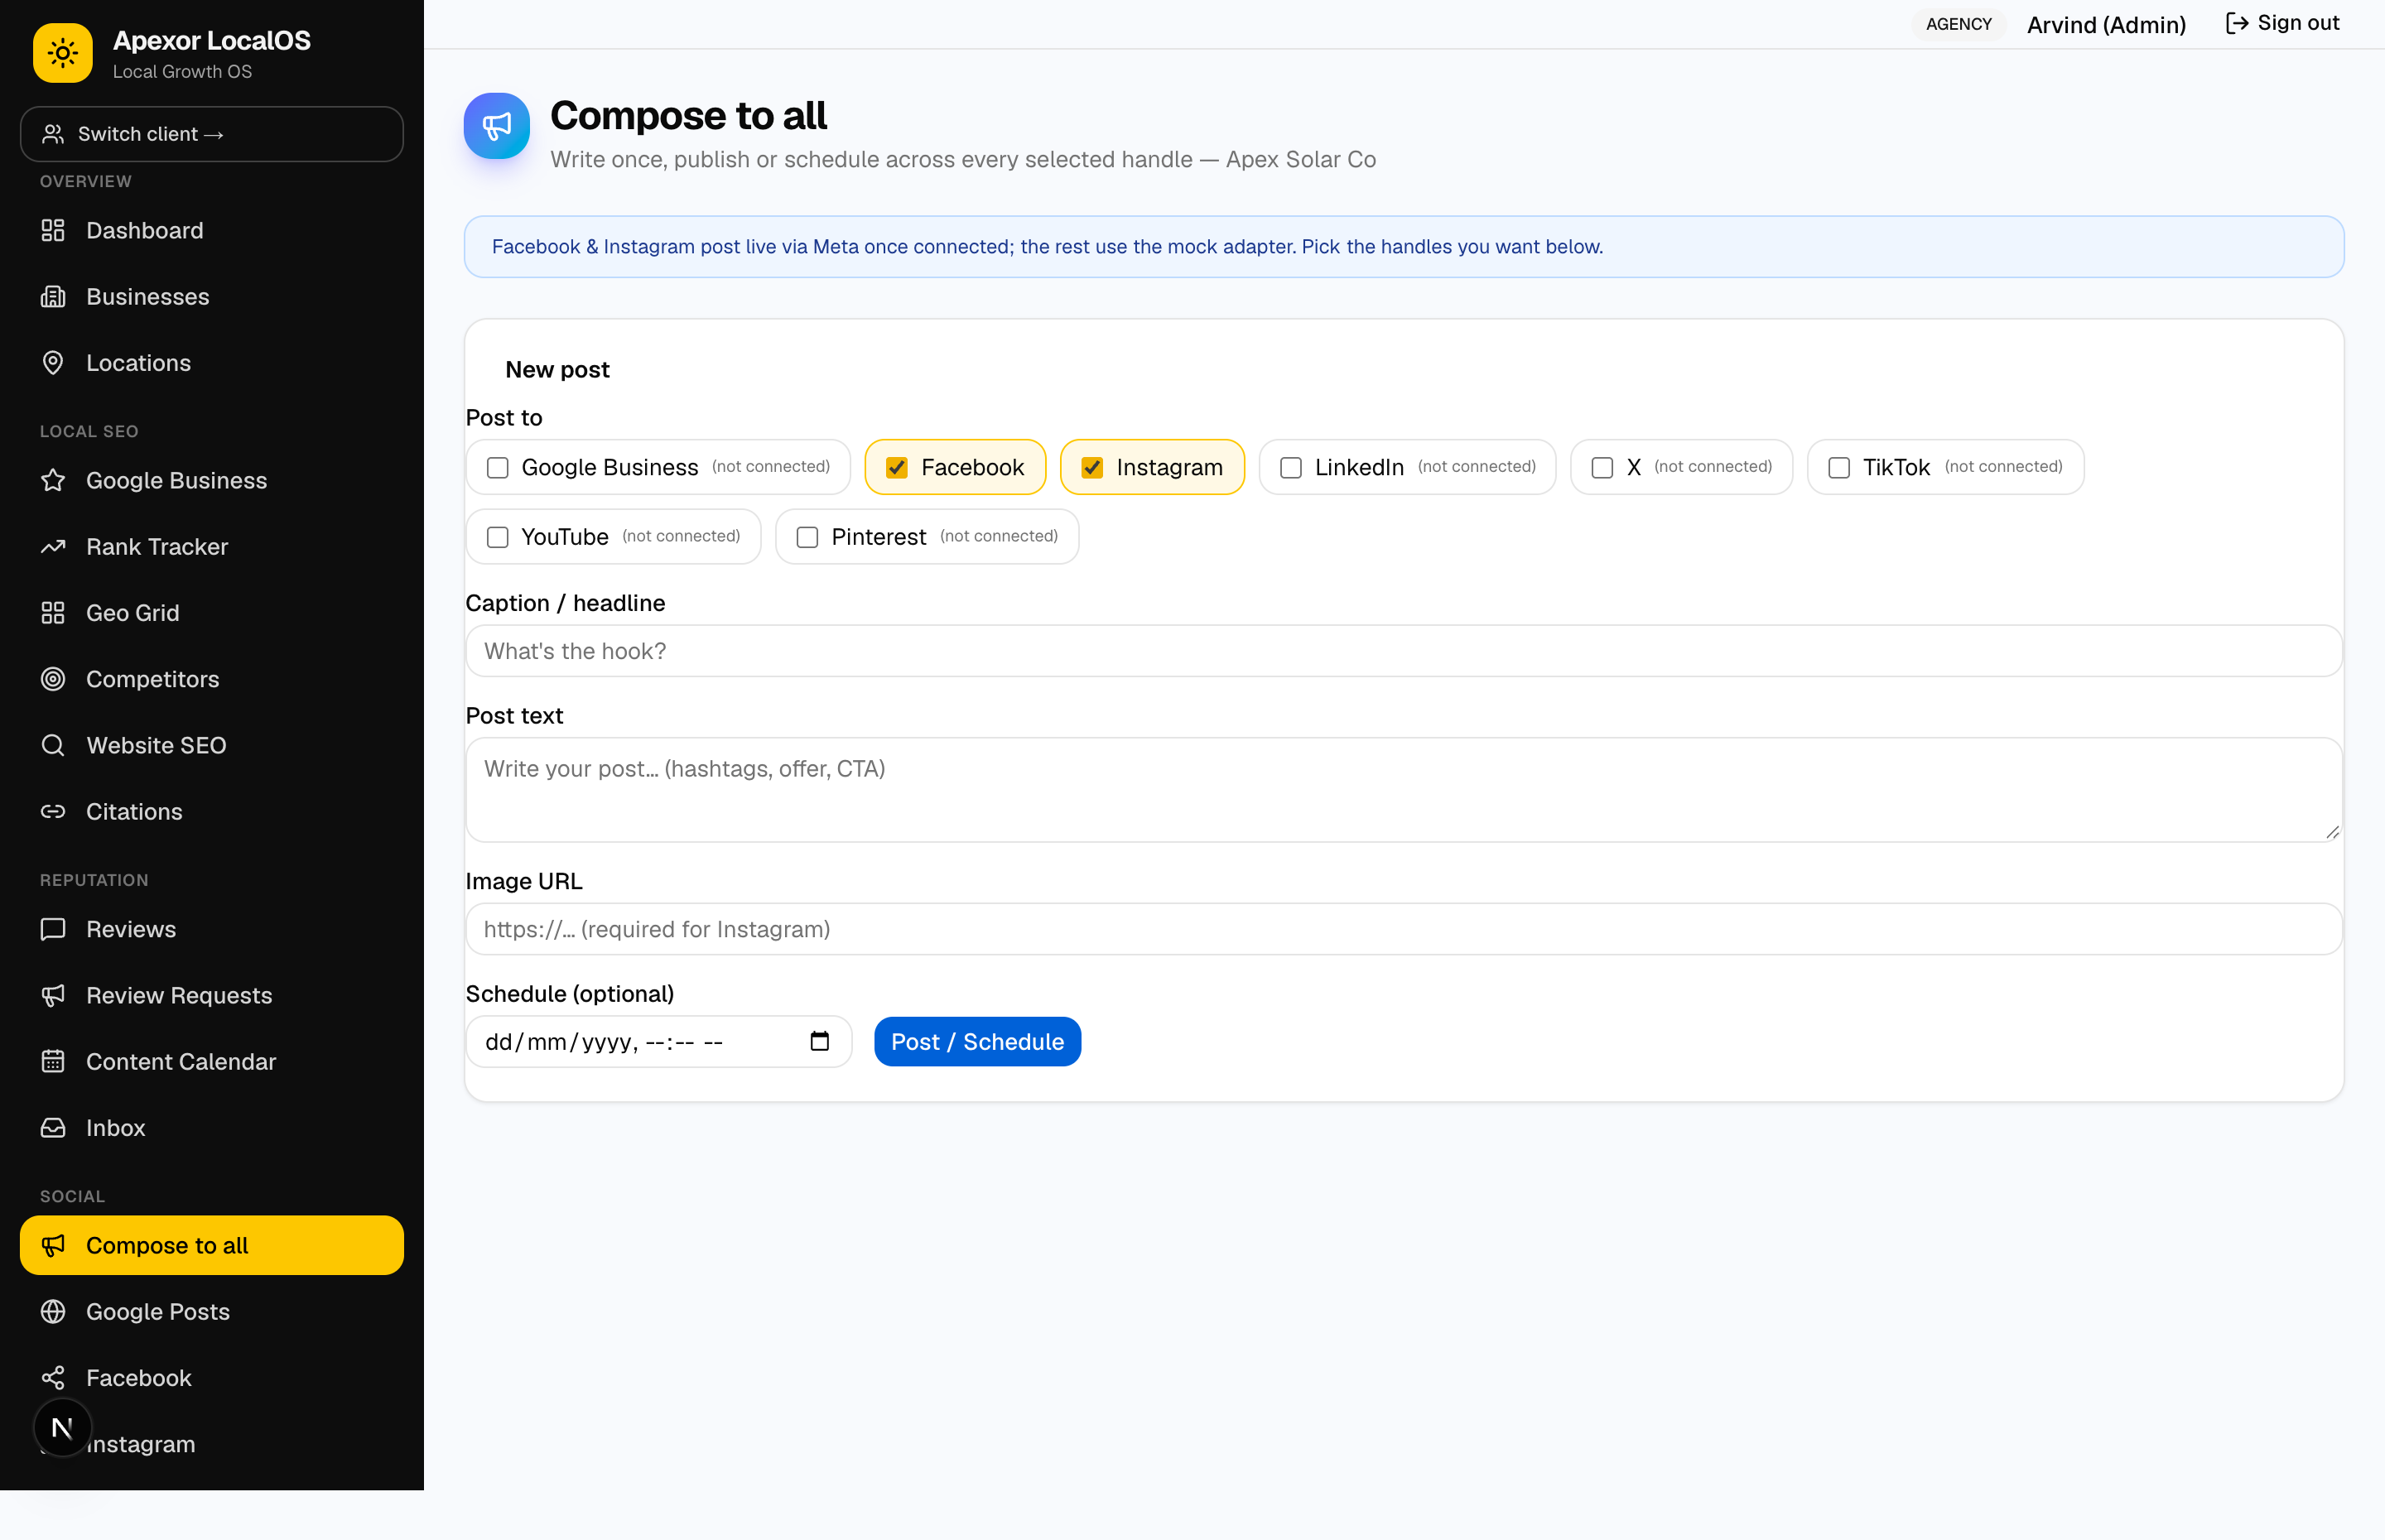
Task: Click the Google Posts globe icon
Action: tap(53, 1311)
